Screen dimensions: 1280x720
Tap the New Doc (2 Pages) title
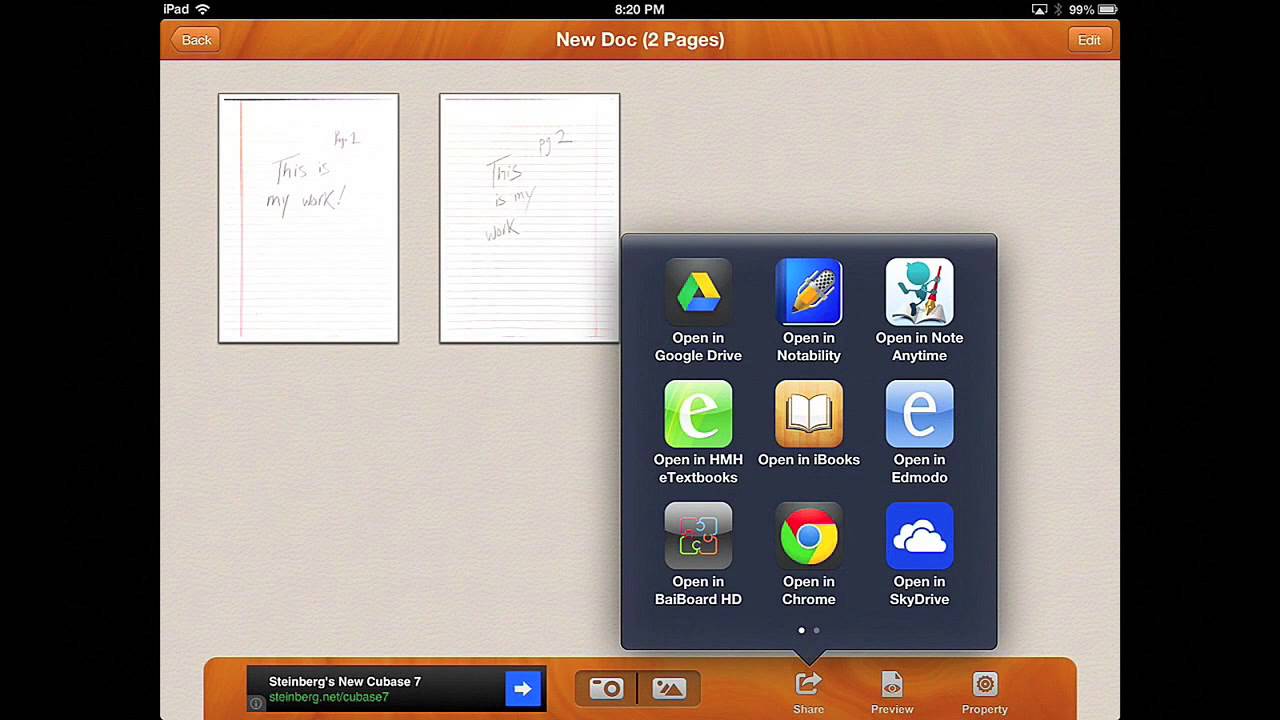[x=640, y=40]
